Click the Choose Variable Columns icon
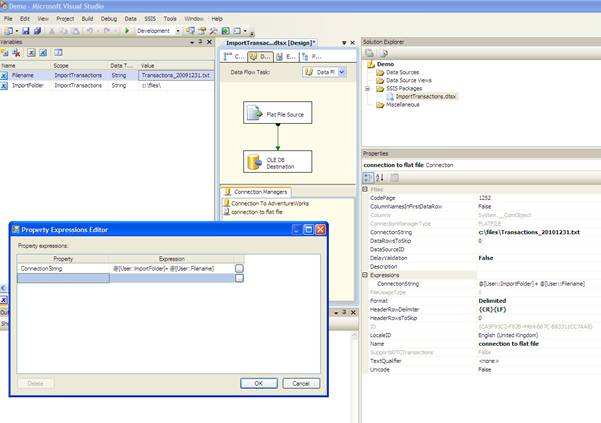 pos(58,52)
